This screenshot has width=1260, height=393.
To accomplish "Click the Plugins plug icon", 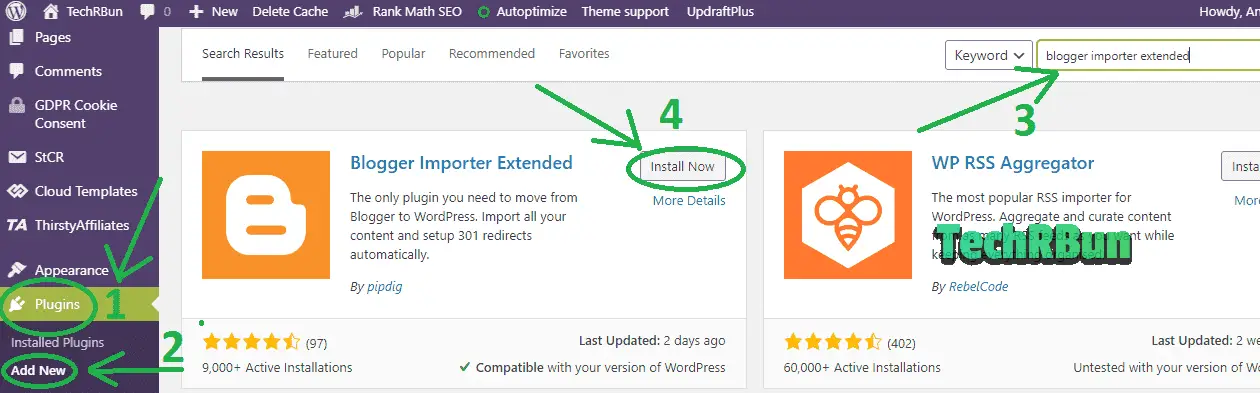I will pos(17,304).
